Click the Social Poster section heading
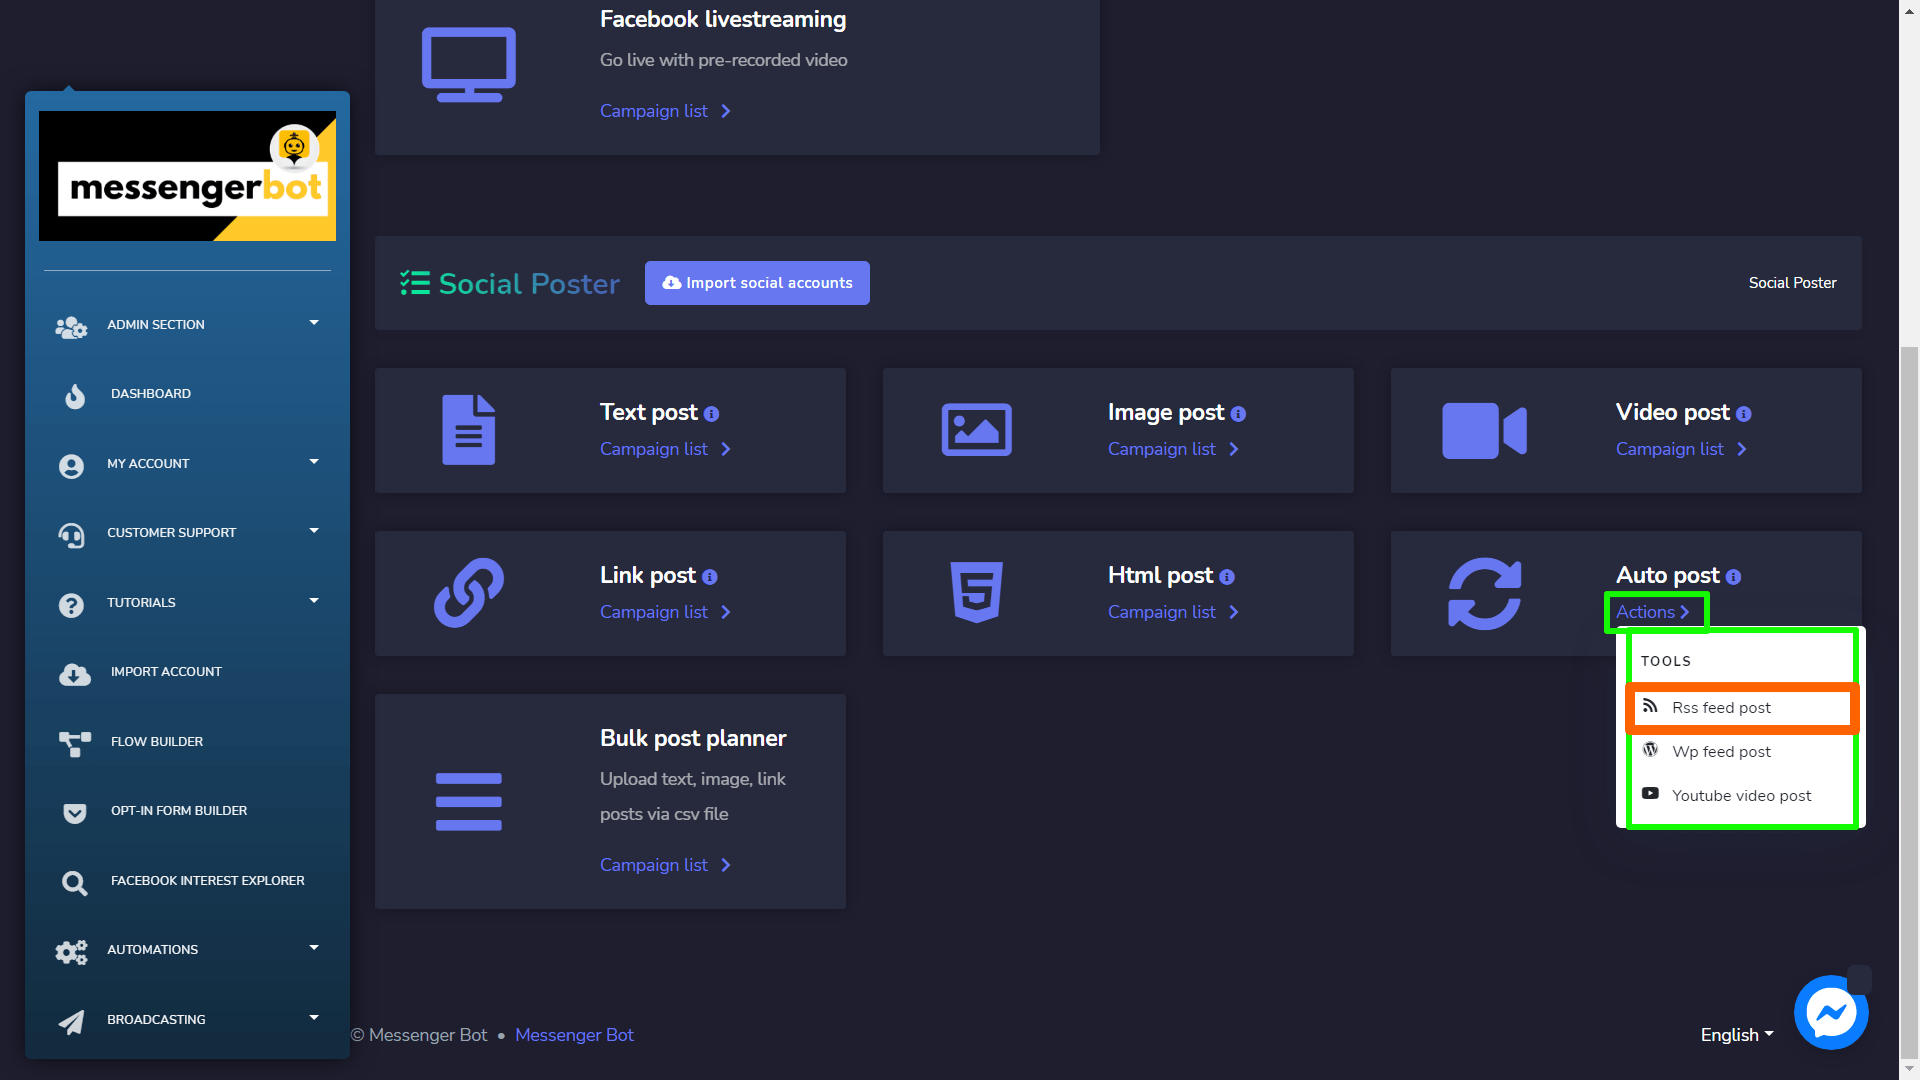This screenshot has height=1080, width=1920. click(x=510, y=284)
